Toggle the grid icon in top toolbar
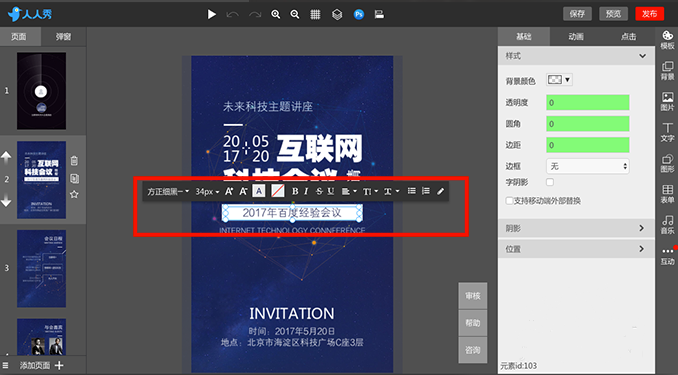 (x=315, y=14)
